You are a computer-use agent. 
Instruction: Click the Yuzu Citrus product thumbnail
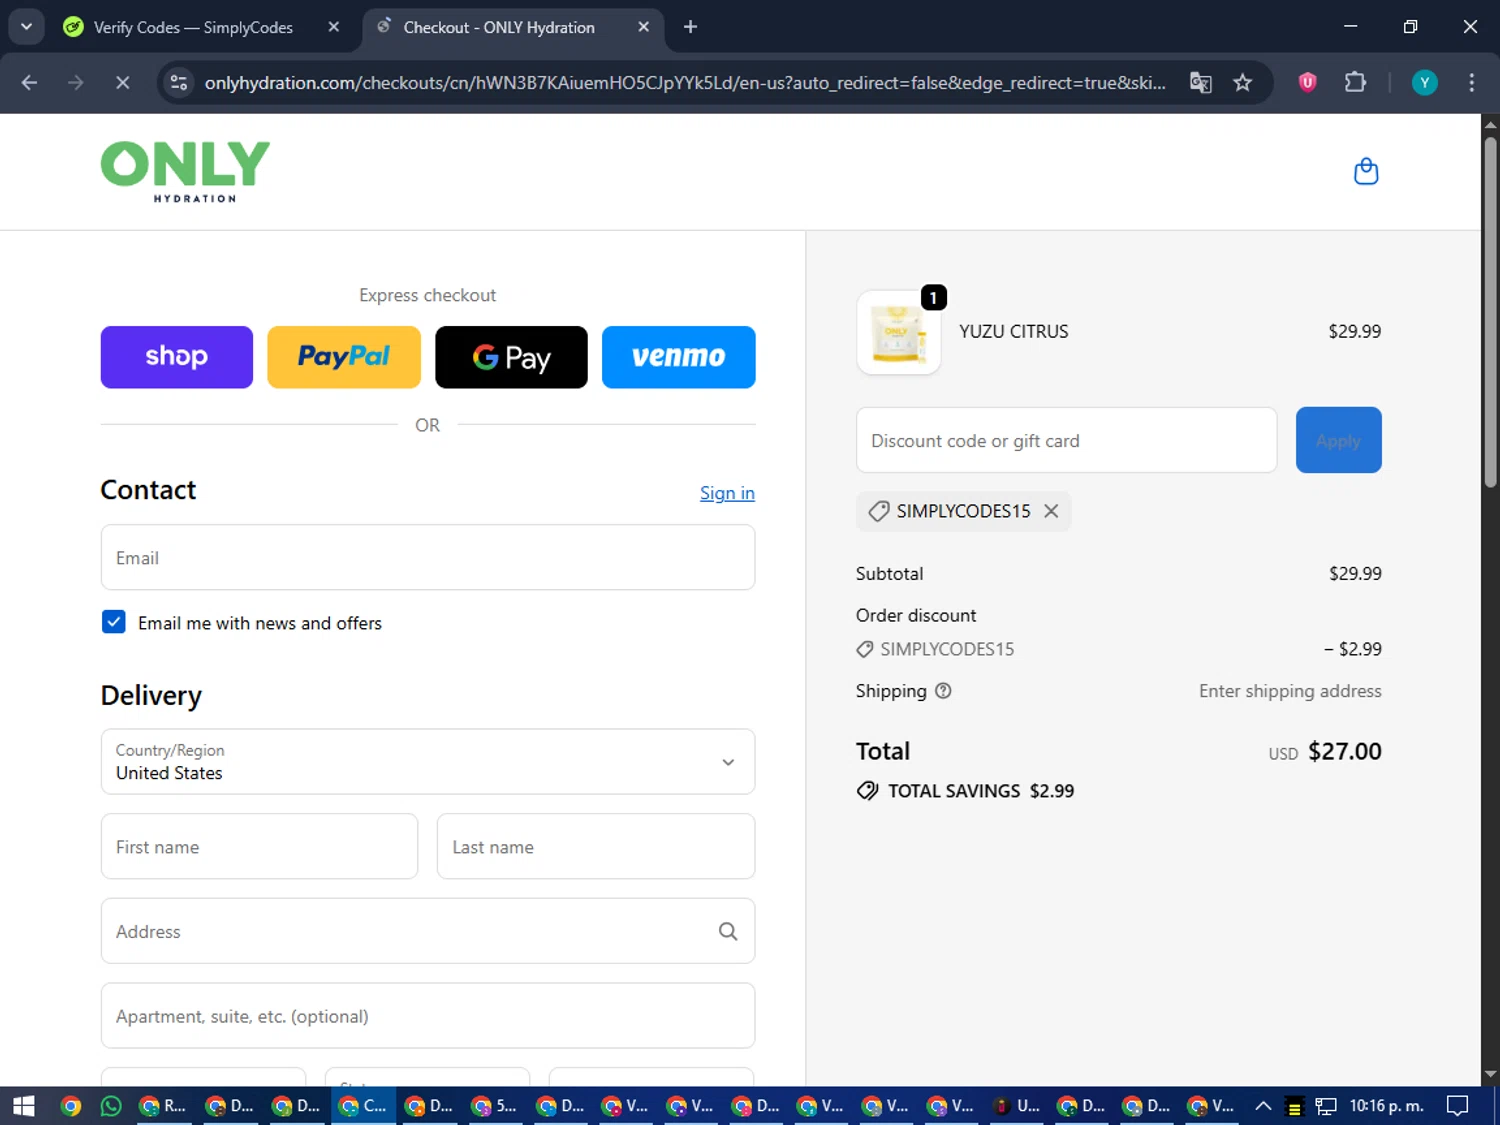898,333
